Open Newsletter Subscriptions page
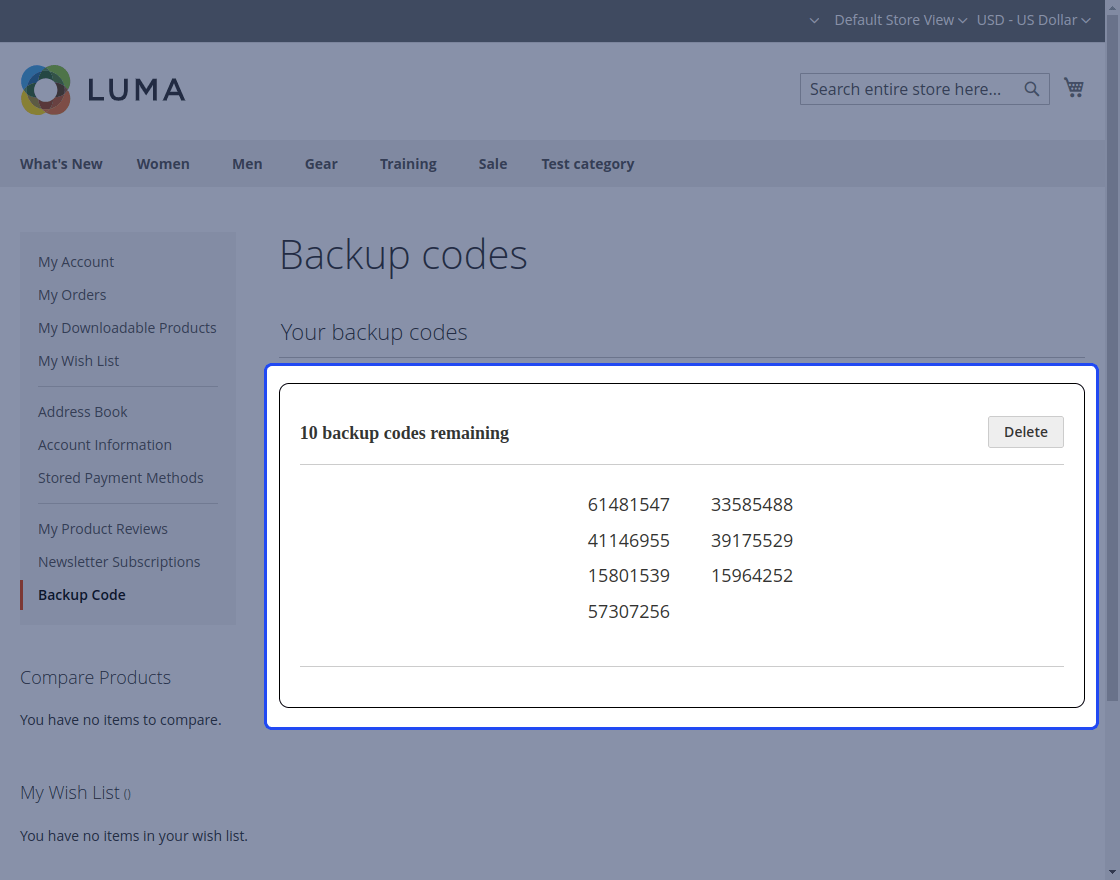Viewport: 1120px width, 880px height. [x=119, y=562]
